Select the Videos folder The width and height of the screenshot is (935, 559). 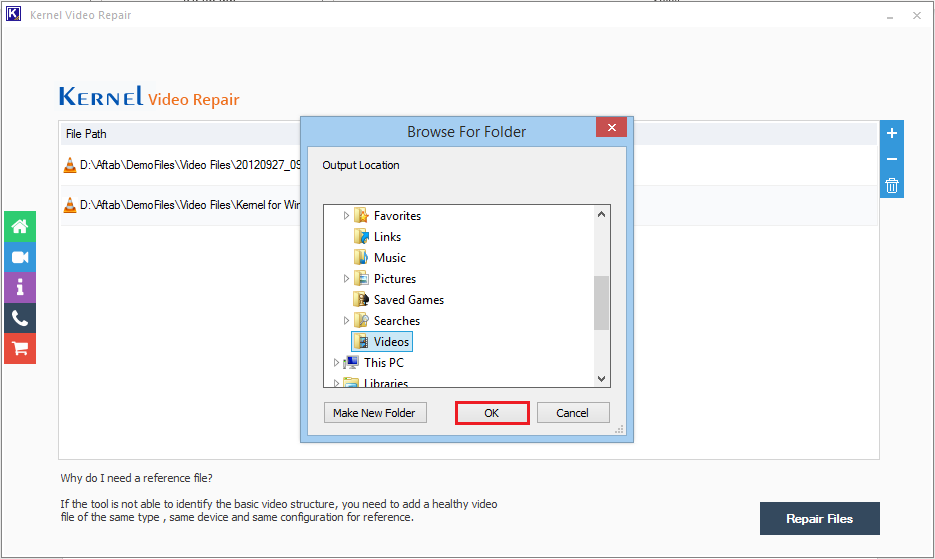point(391,342)
